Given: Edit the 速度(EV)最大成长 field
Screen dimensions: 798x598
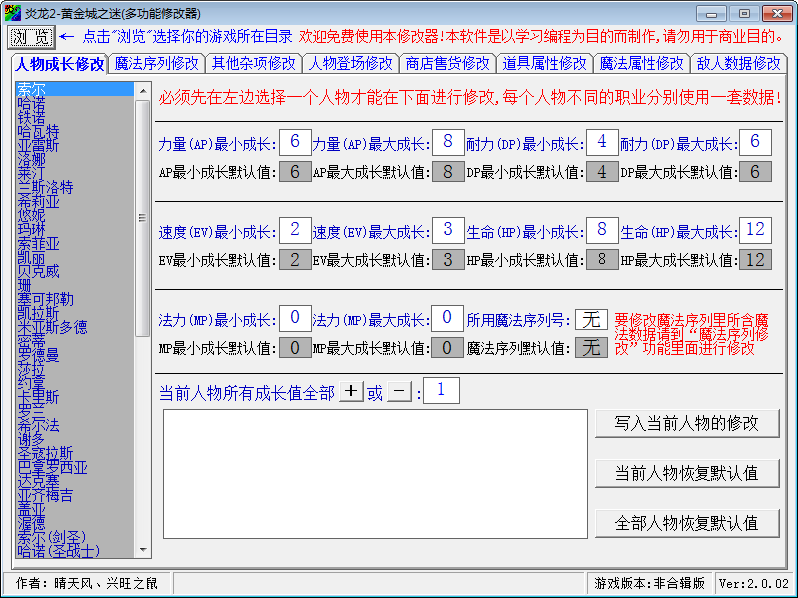Looking at the screenshot, I should pos(448,230).
